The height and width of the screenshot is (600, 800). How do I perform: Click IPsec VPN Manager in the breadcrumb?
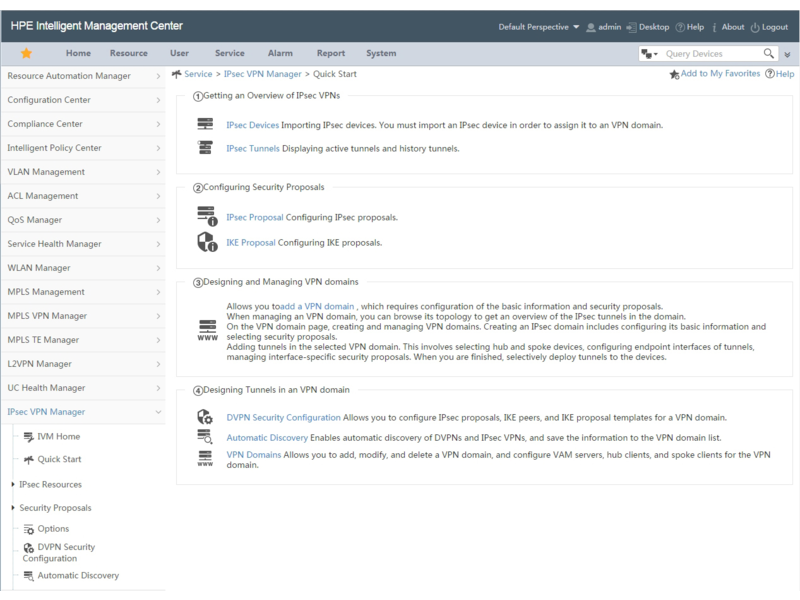click(x=262, y=74)
